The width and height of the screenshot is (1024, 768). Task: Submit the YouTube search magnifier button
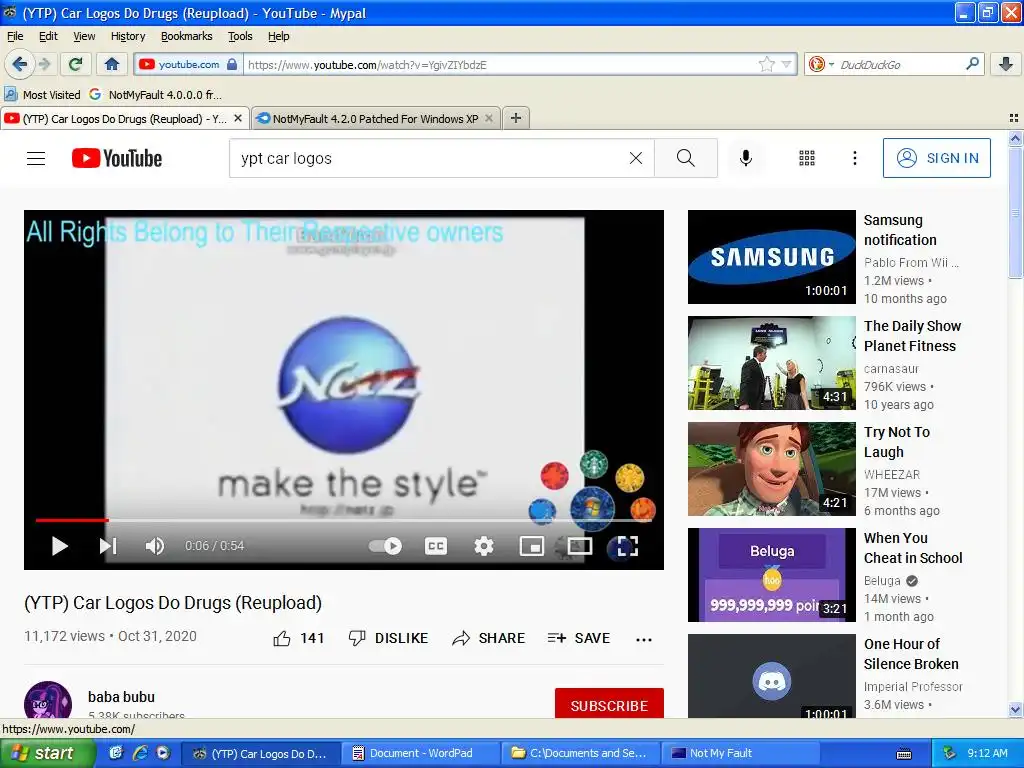click(686, 158)
